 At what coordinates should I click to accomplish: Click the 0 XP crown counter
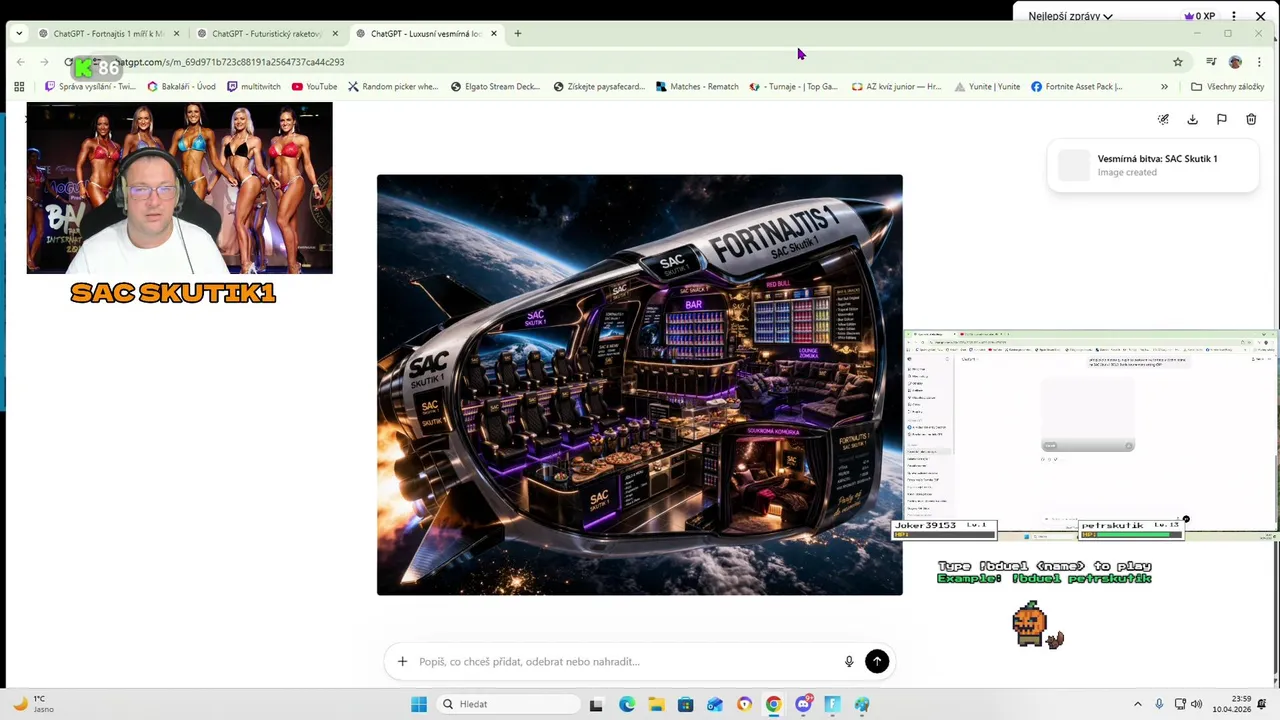point(1199,16)
